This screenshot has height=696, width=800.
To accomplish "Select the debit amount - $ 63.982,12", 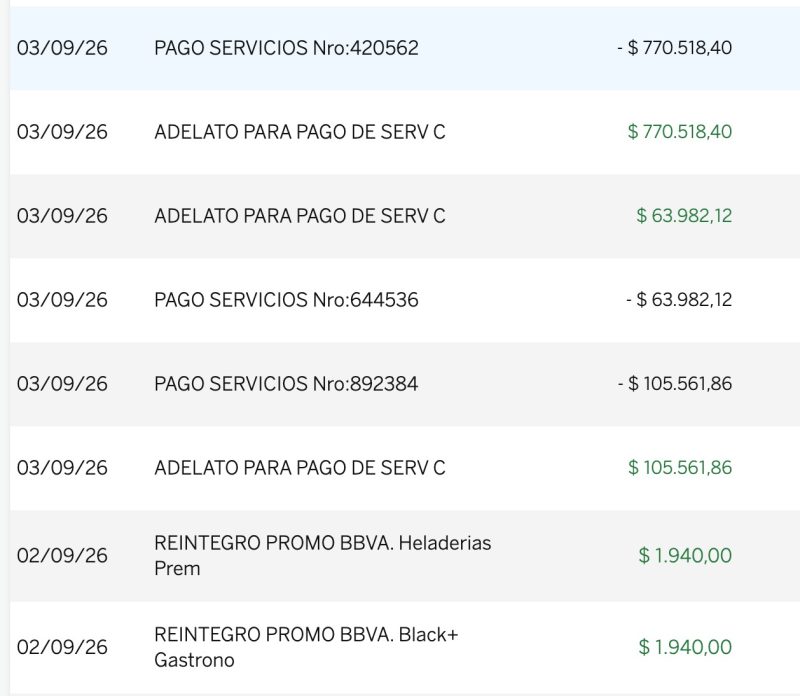I will coord(679,300).
